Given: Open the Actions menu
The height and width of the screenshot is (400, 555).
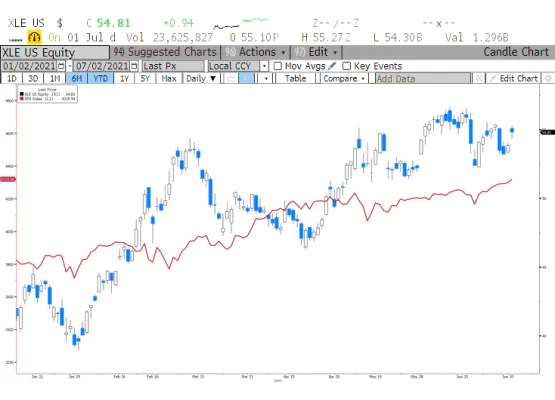Looking at the screenshot, I should [x=255, y=52].
